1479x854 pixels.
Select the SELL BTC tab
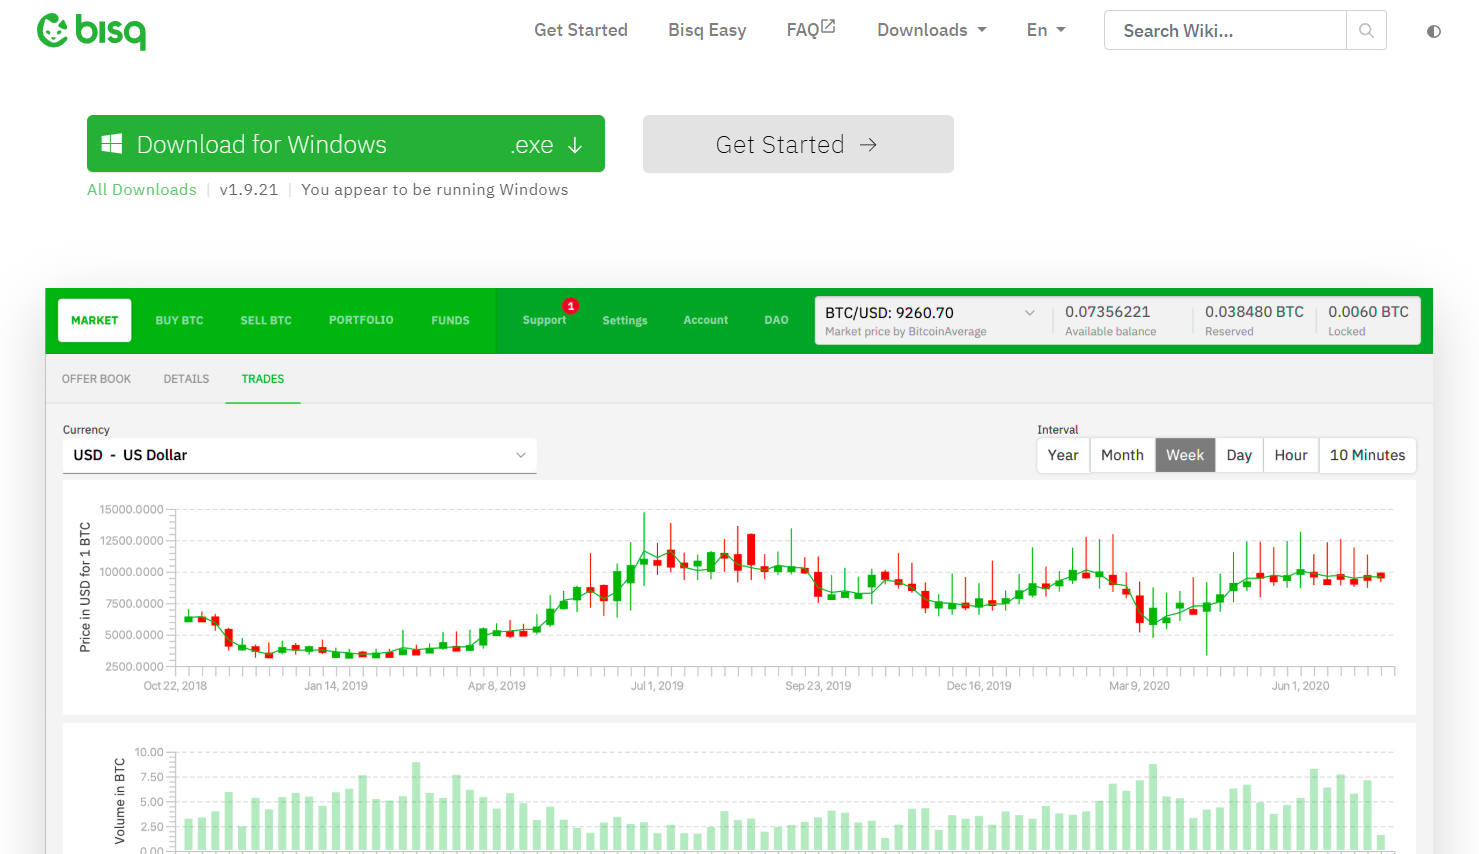point(266,320)
